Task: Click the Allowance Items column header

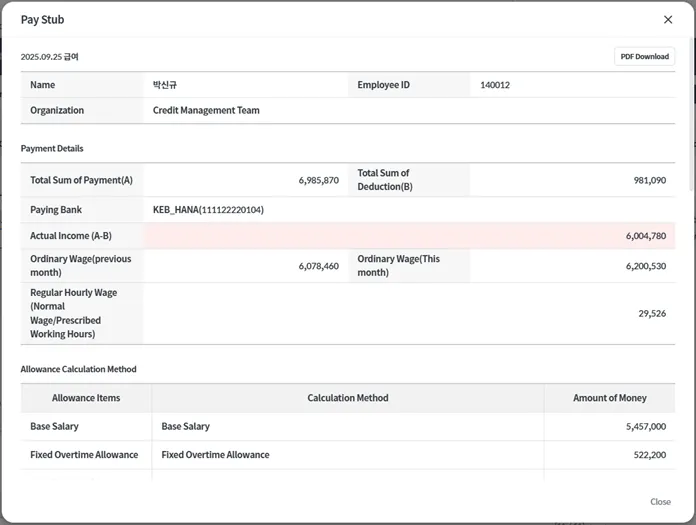Action: click(86, 398)
